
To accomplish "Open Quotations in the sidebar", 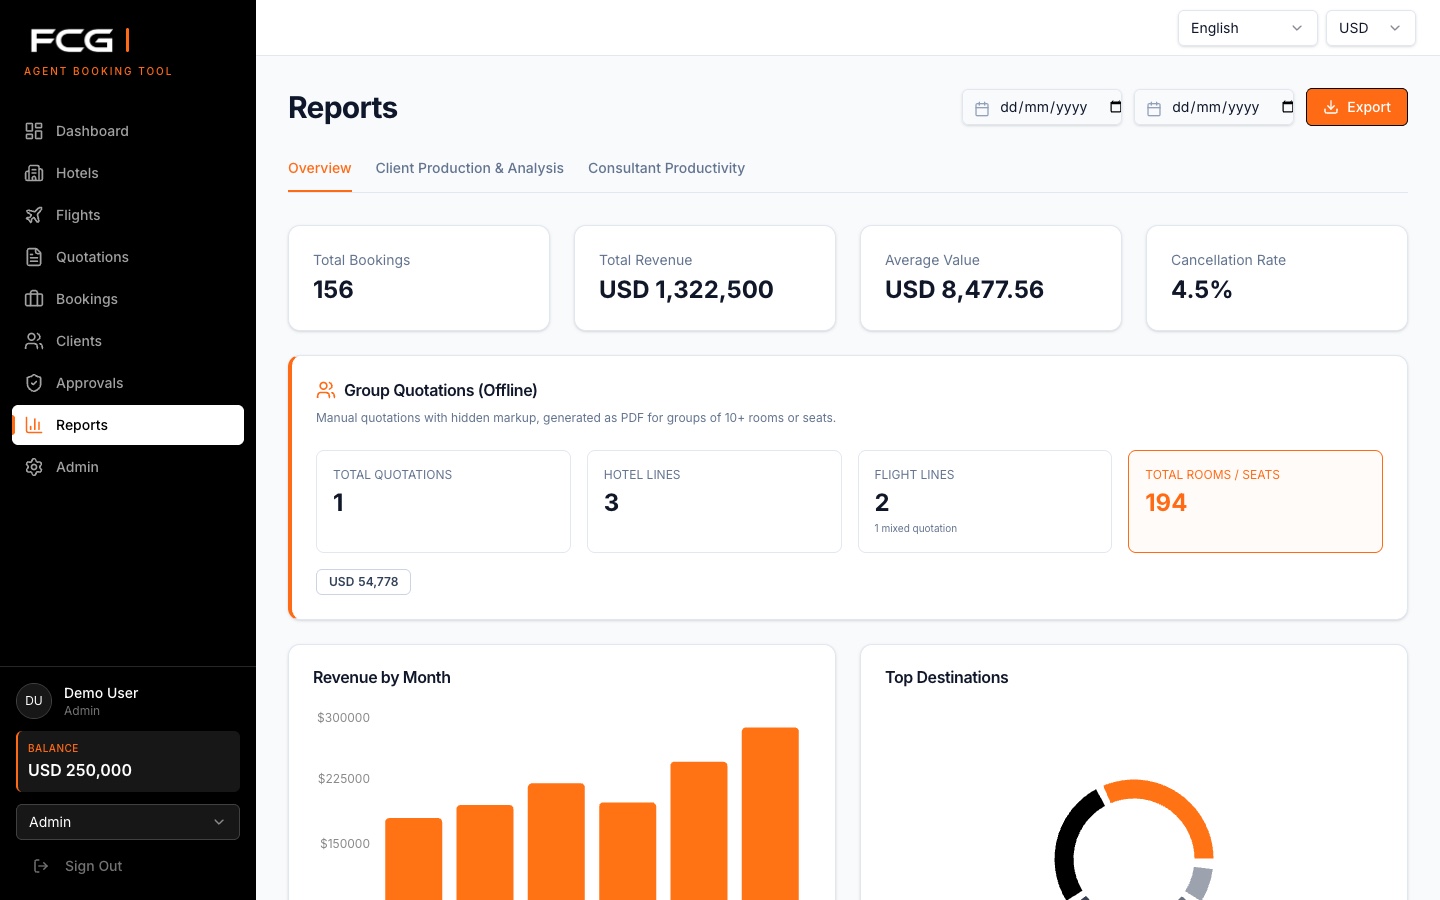I will 128,257.
